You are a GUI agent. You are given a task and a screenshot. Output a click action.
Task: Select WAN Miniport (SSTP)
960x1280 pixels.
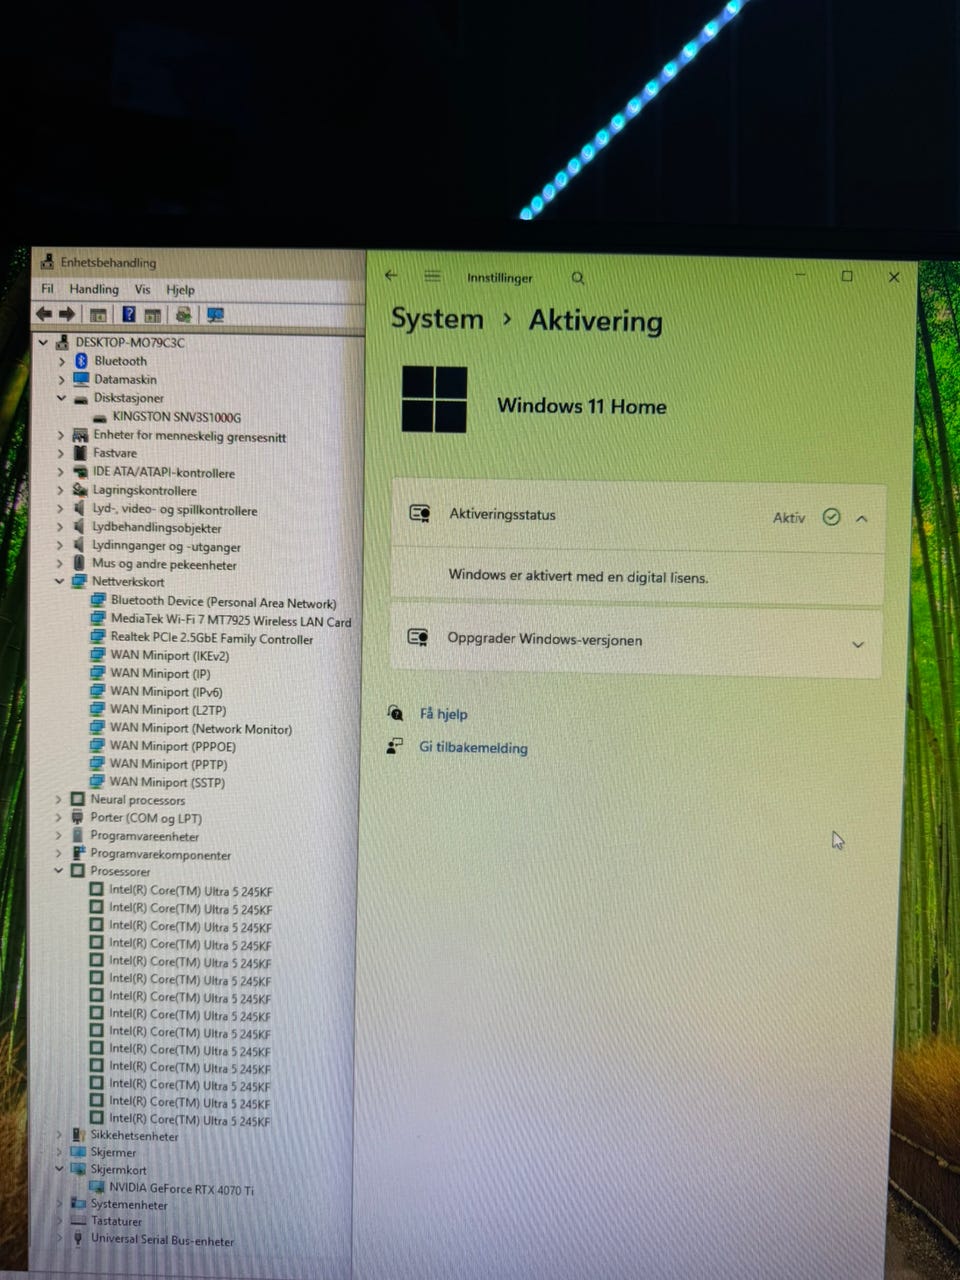click(x=167, y=782)
